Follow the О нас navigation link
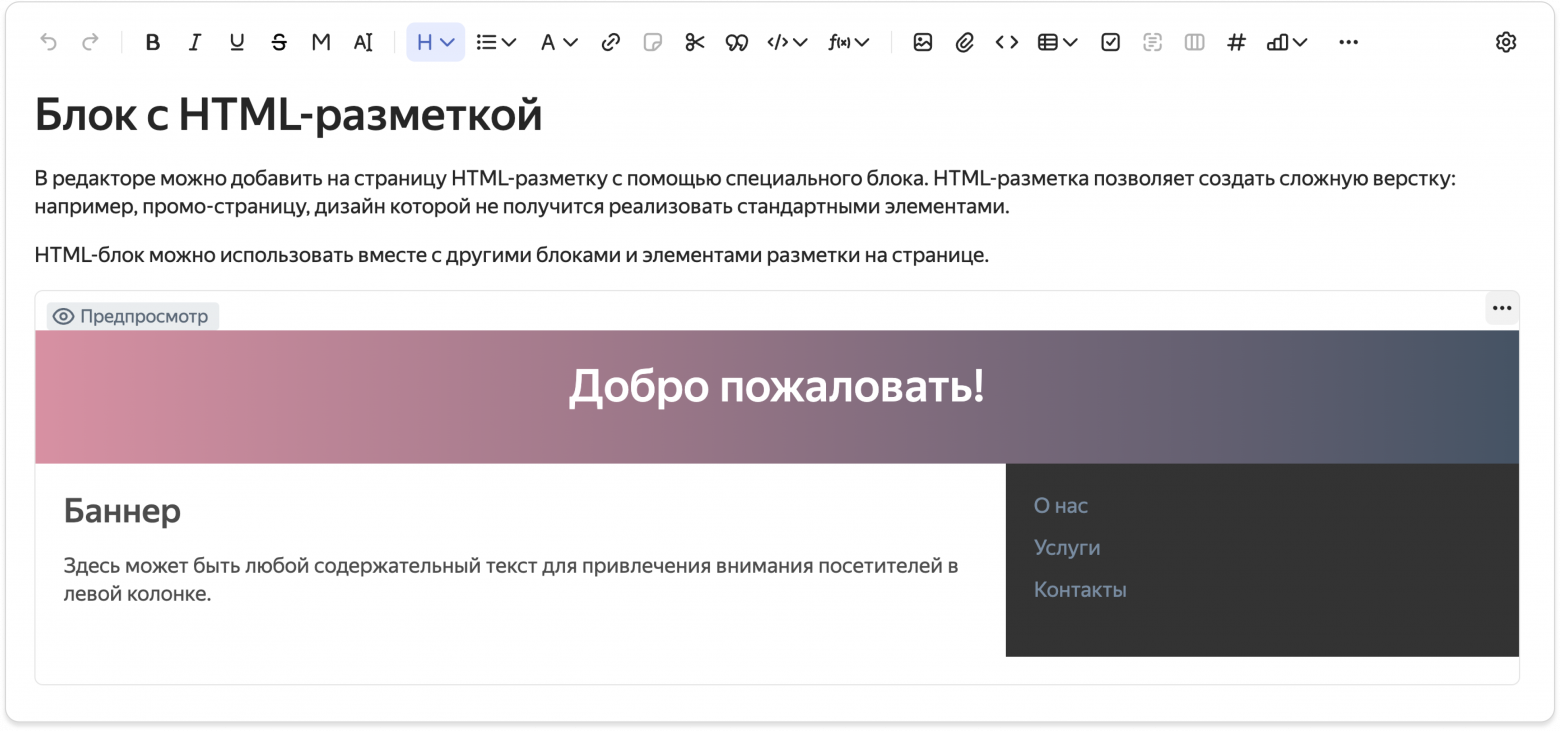Screen dimensions: 1560x731 (1059, 505)
